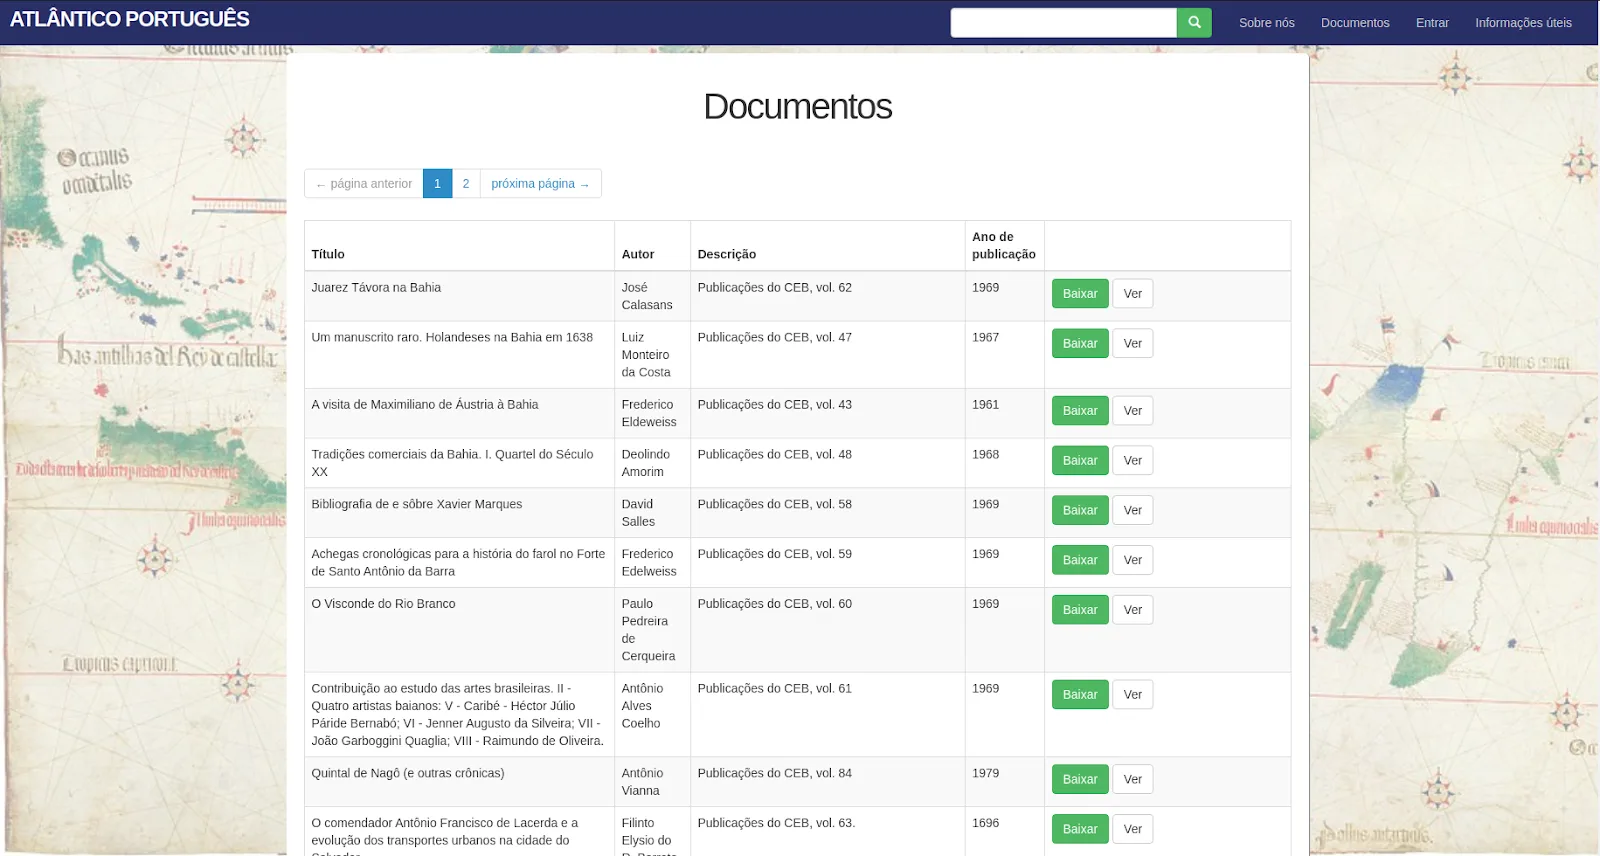The height and width of the screenshot is (856, 1600).
Task: Download O Visconde do Rio Branco
Action: tap(1080, 610)
